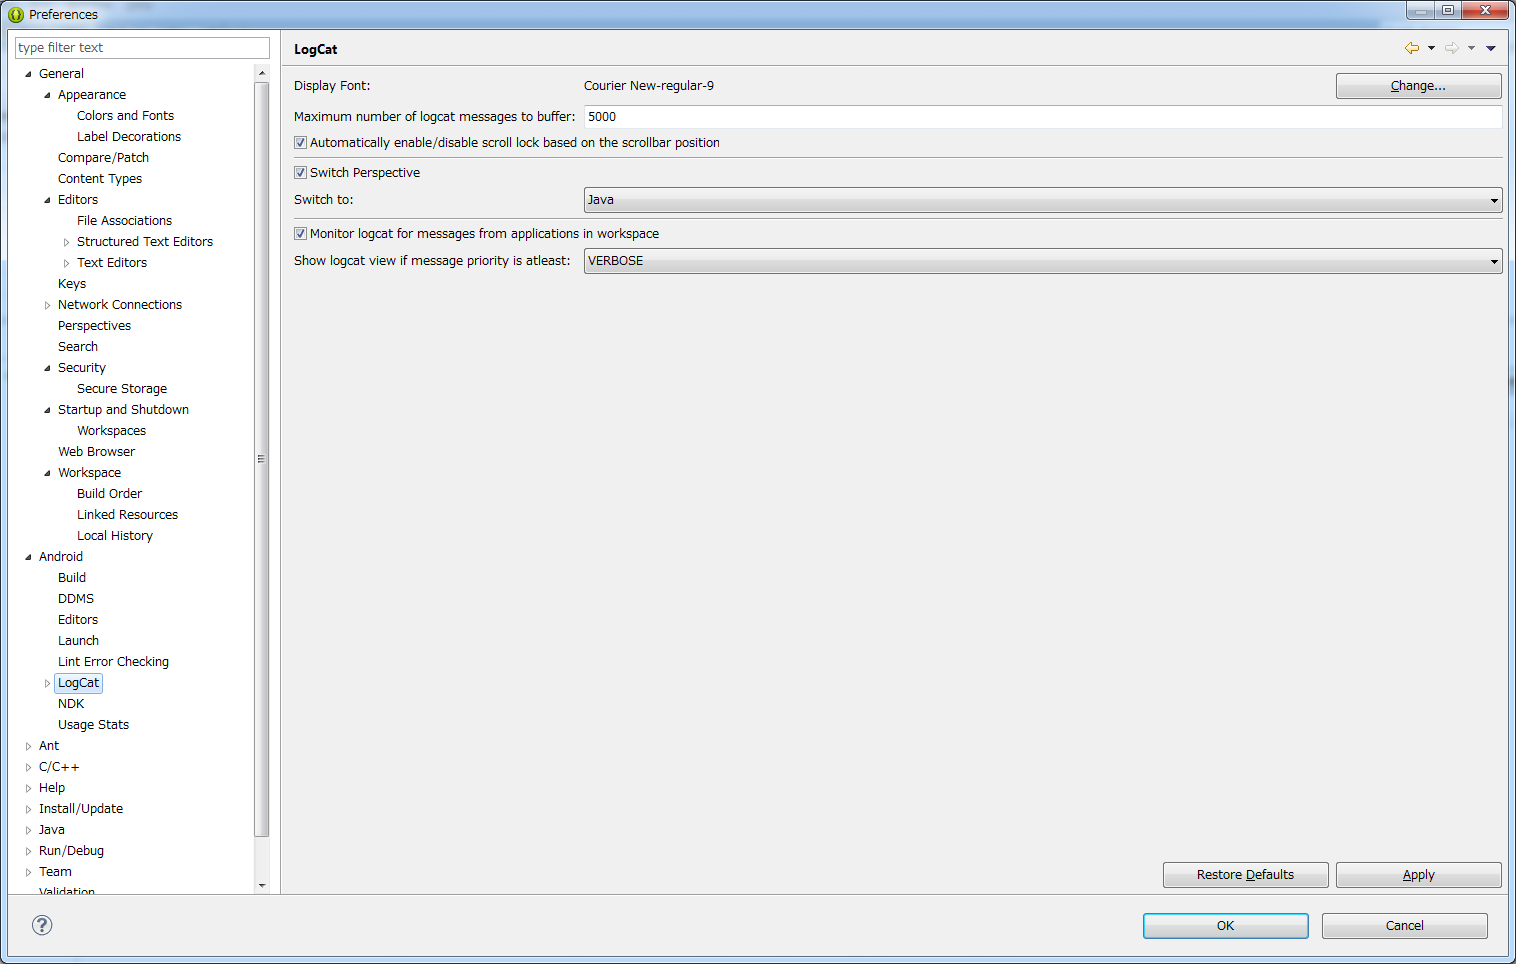Screen dimensions: 1516x964
Task: Open the message priority dropdown showing VERBOSE
Action: [x=1494, y=261]
